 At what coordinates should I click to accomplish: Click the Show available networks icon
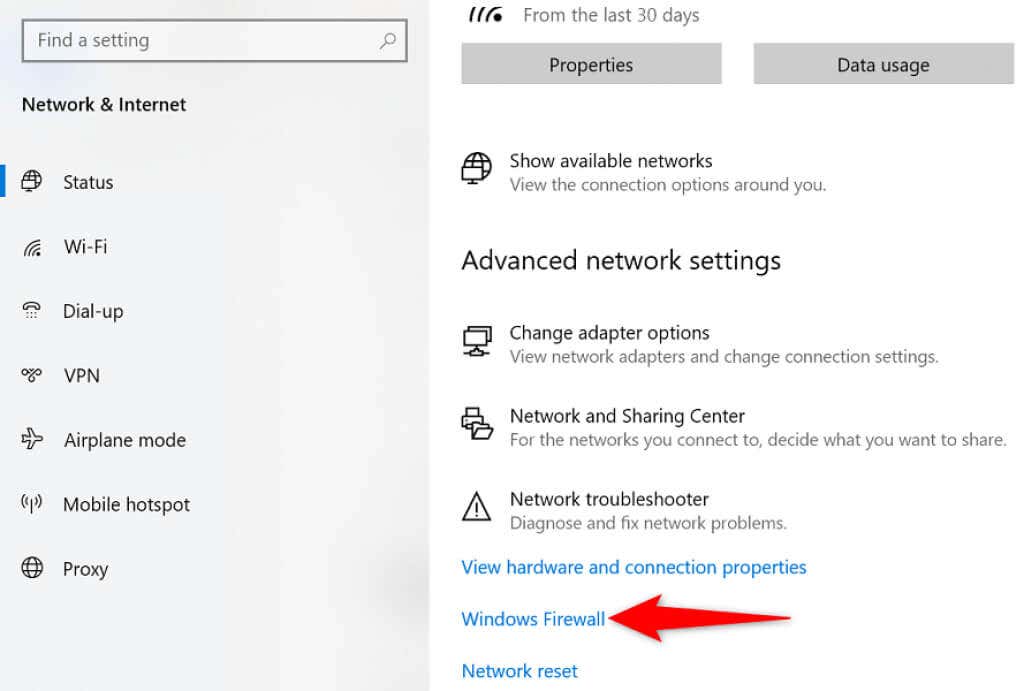(477, 168)
